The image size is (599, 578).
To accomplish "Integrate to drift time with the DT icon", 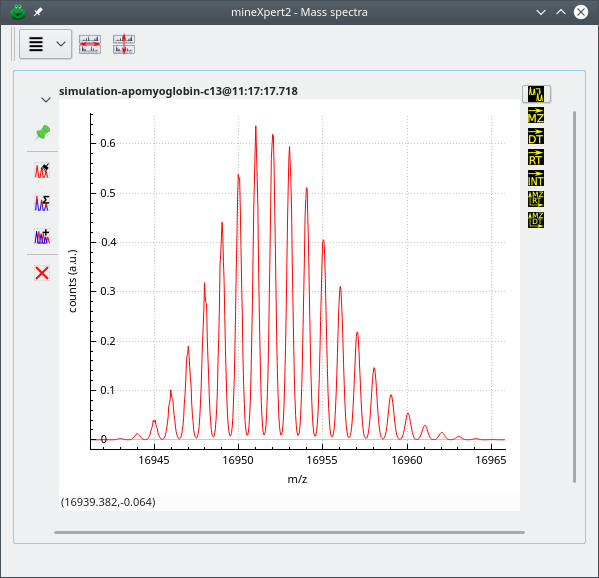I will [x=536, y=136].
